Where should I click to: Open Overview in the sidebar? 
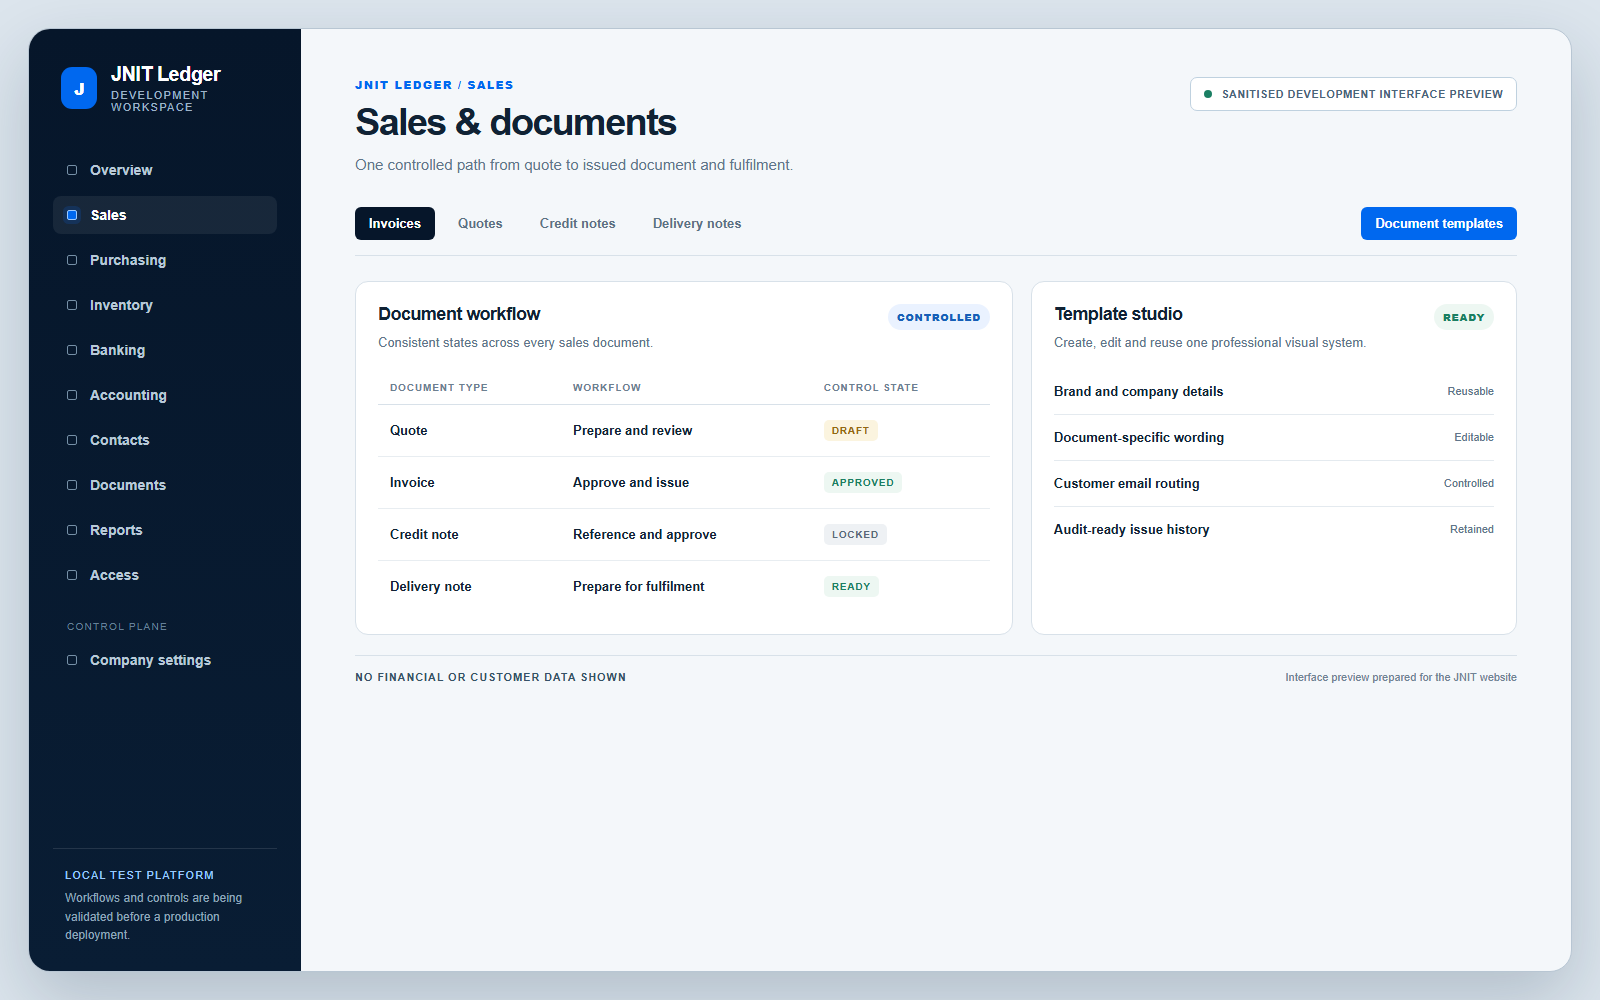coord(165,170)
